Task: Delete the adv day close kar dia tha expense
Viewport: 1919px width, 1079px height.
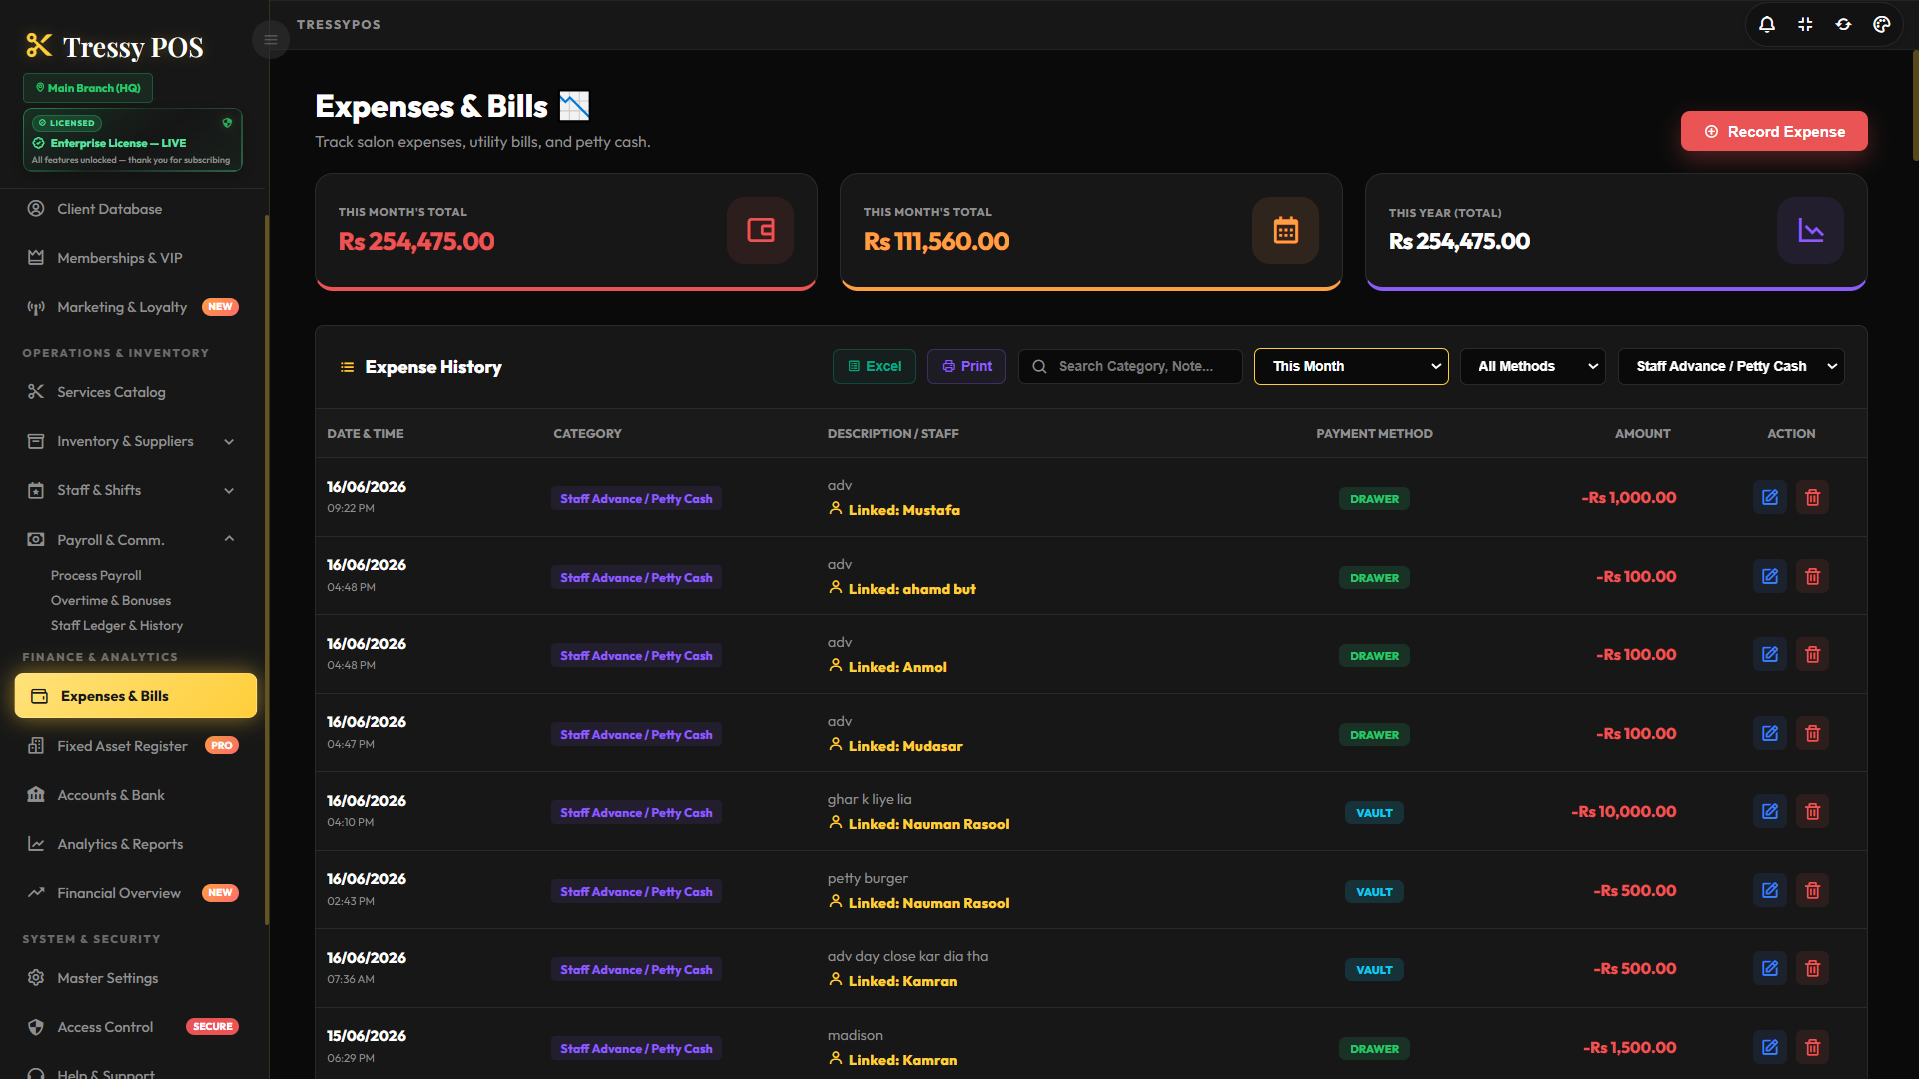Action: (x=1812, y=968)
